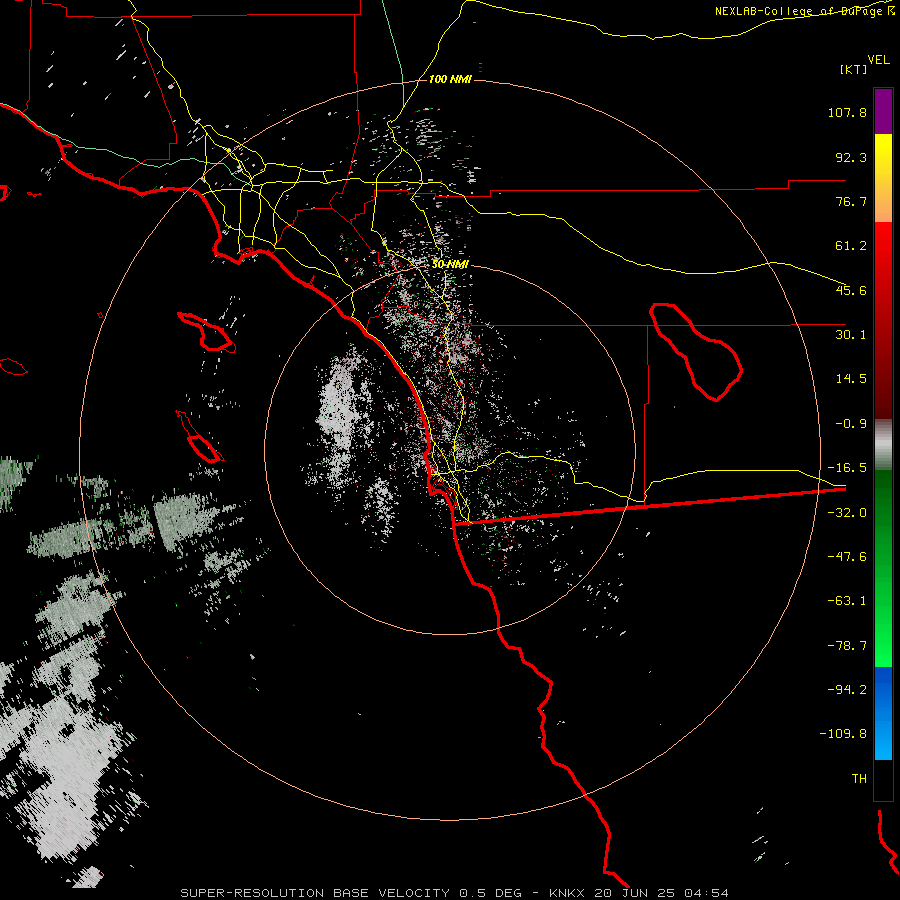Click the dark green segment of the color bar
900x900 pixels.
click(883, 517)
